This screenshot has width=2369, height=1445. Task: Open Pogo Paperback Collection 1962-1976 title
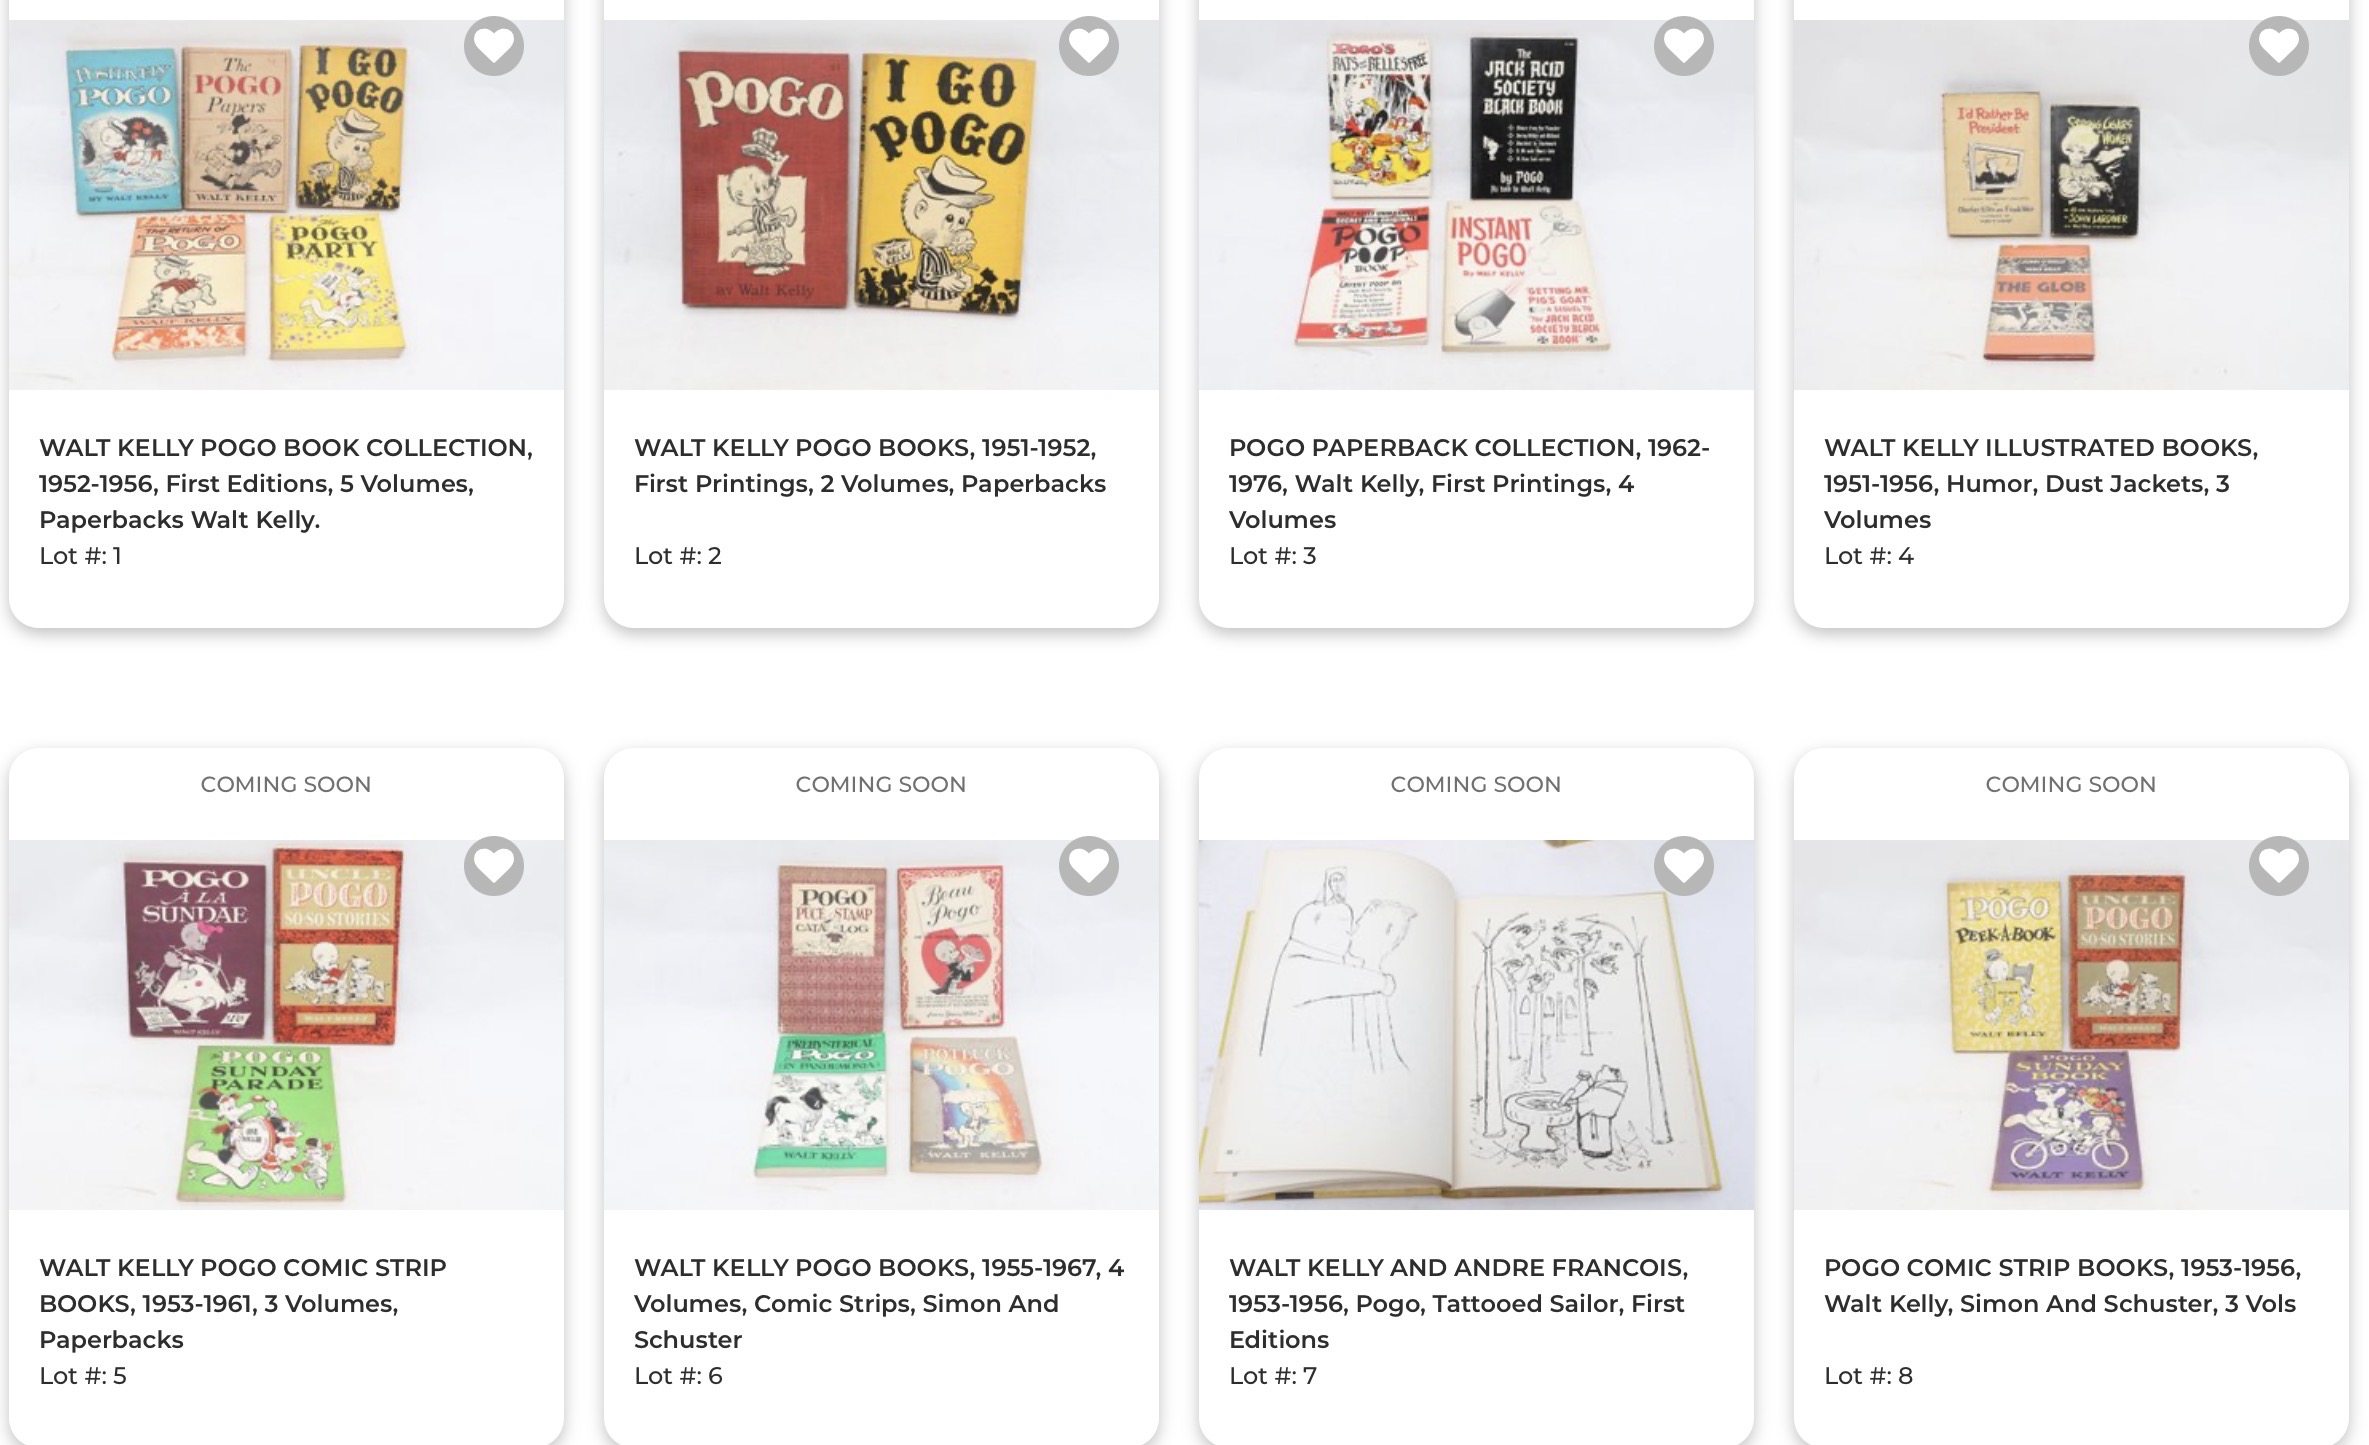1469,483
